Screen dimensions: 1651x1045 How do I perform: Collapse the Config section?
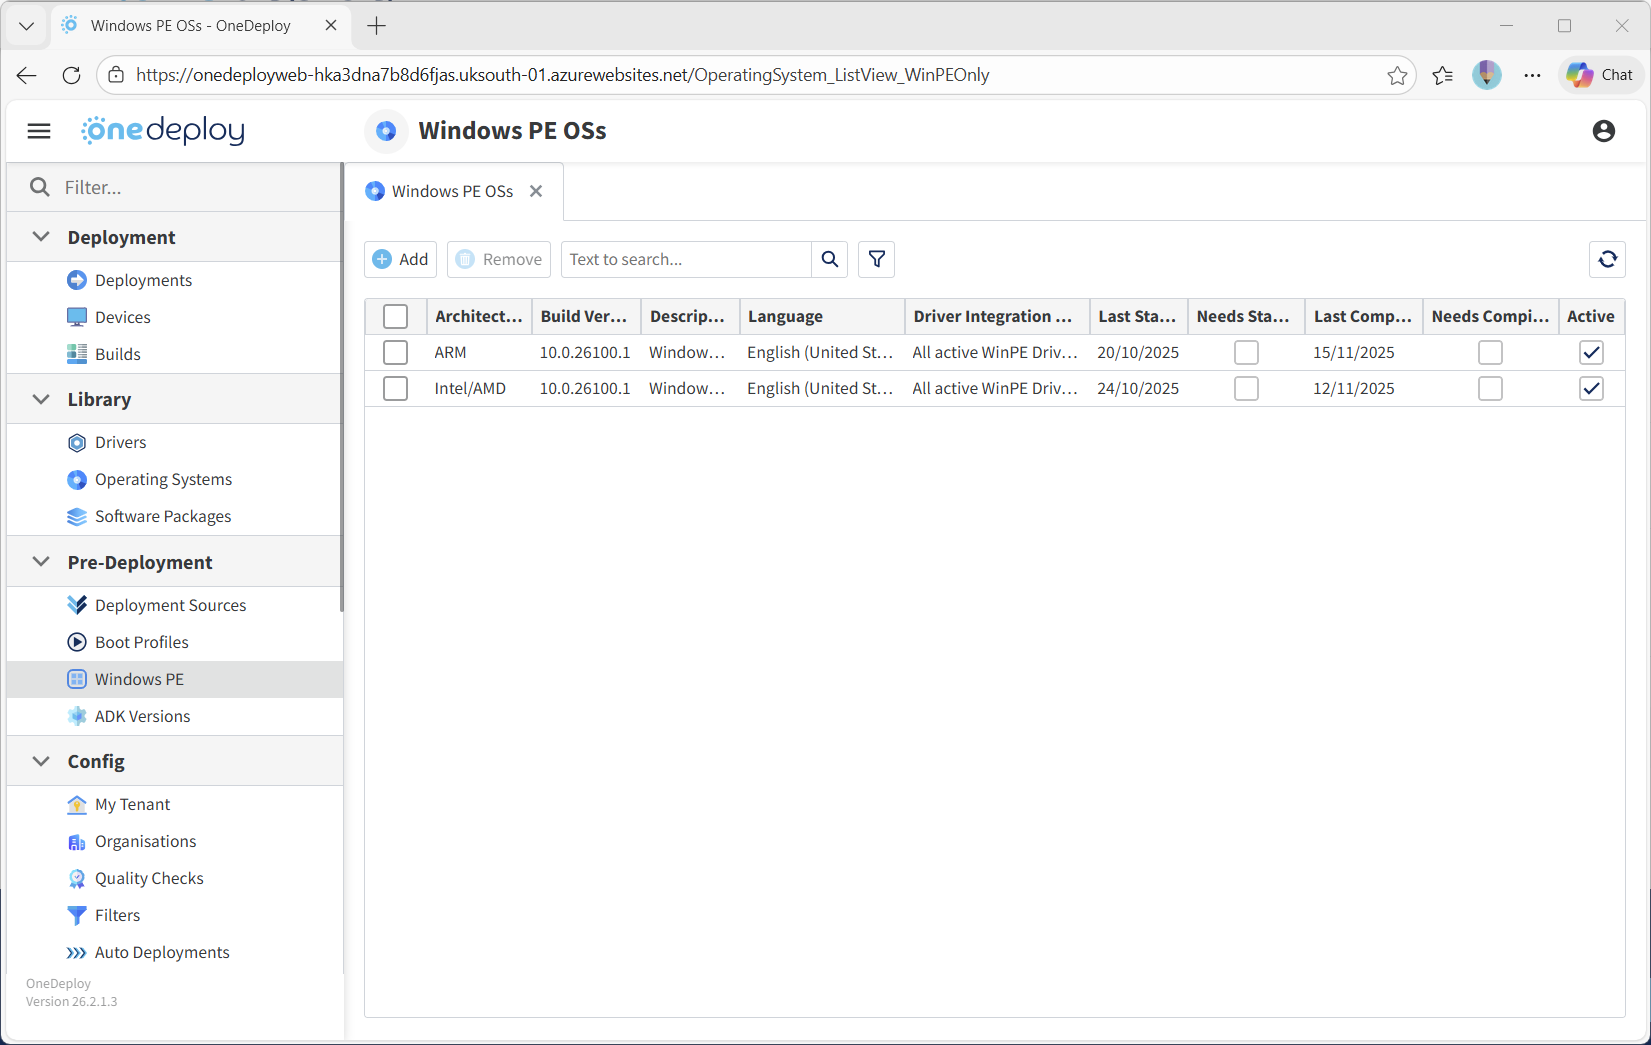(x=41, y=761)
